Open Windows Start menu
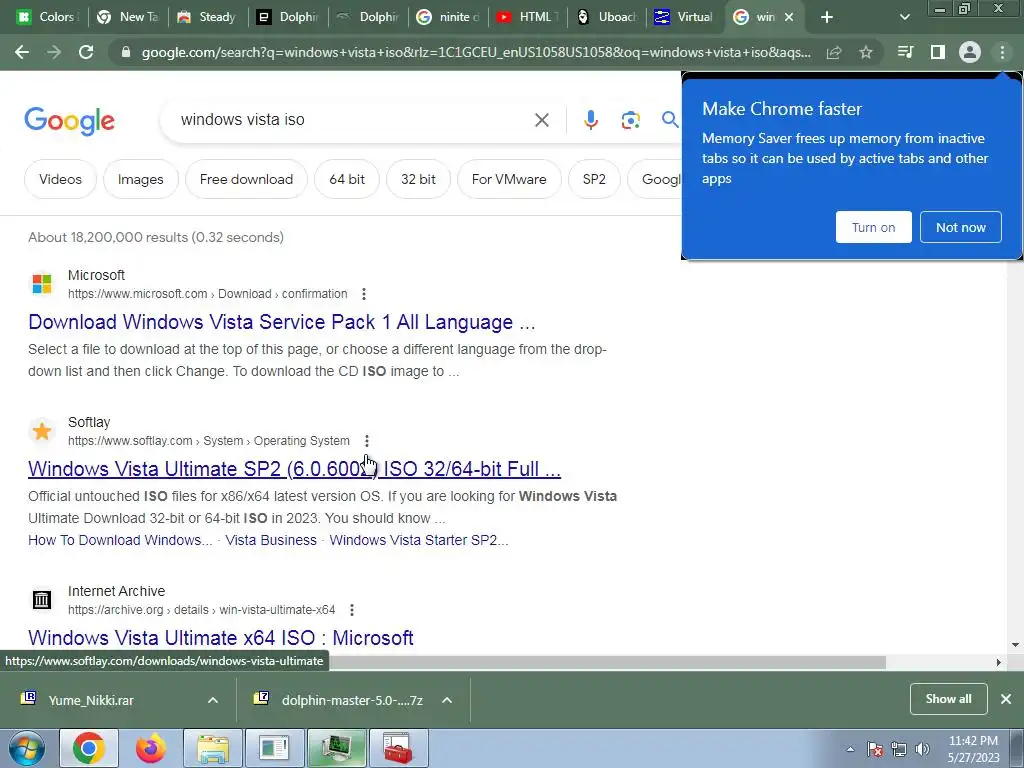 pos(26,748)
